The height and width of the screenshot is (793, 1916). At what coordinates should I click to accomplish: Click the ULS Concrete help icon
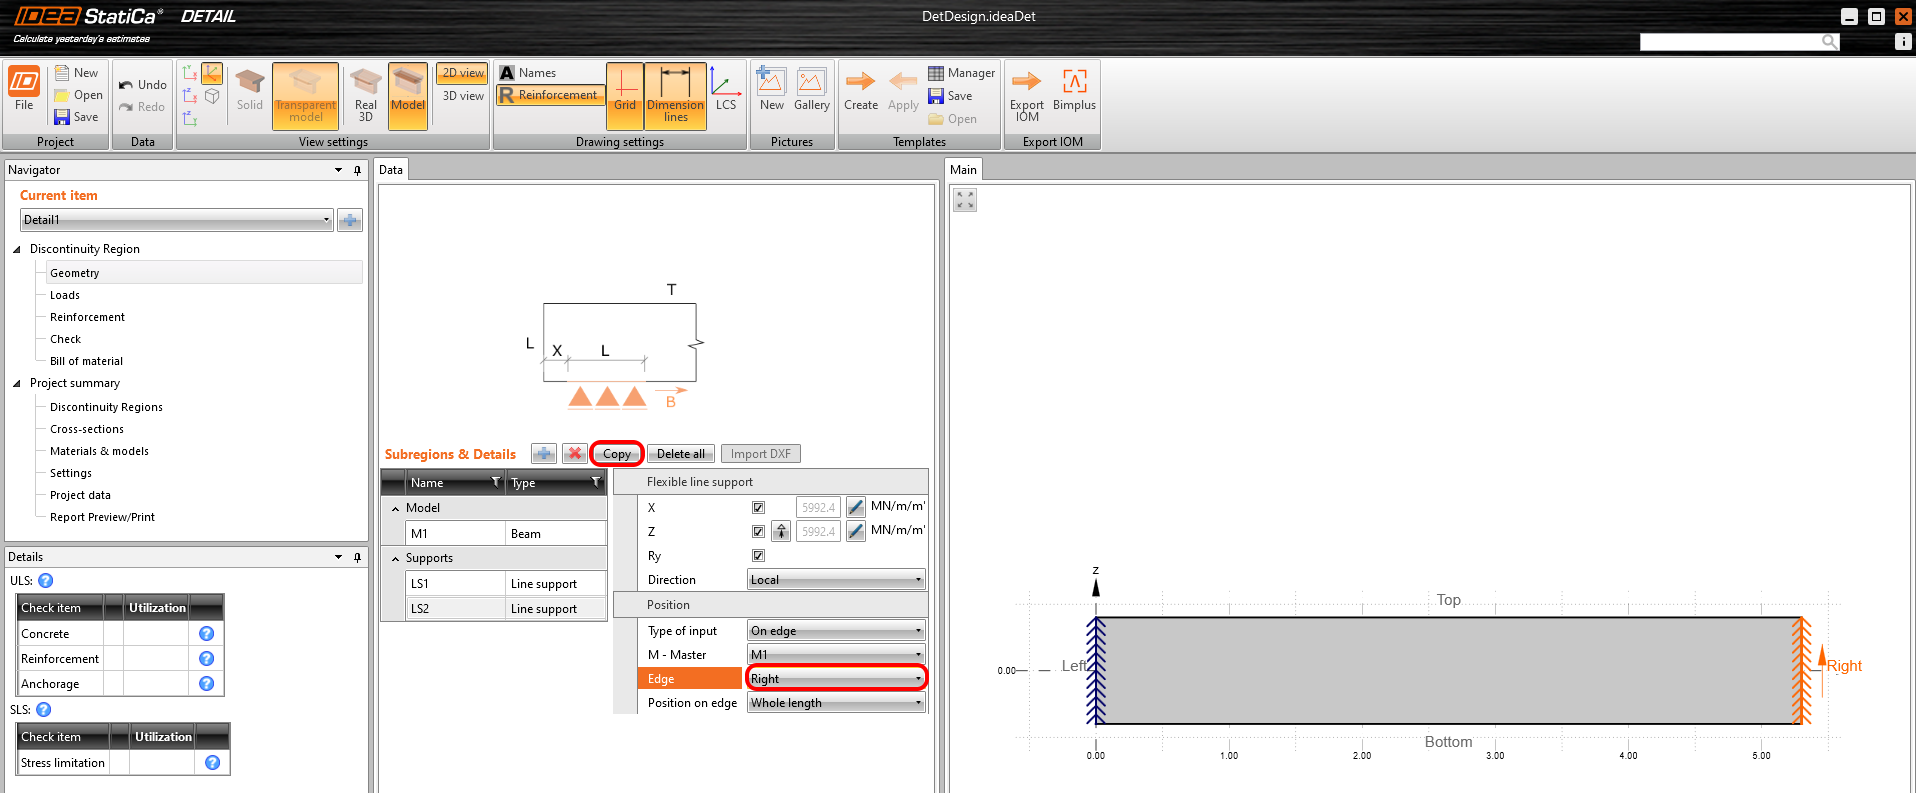click(x=206, y=634)
